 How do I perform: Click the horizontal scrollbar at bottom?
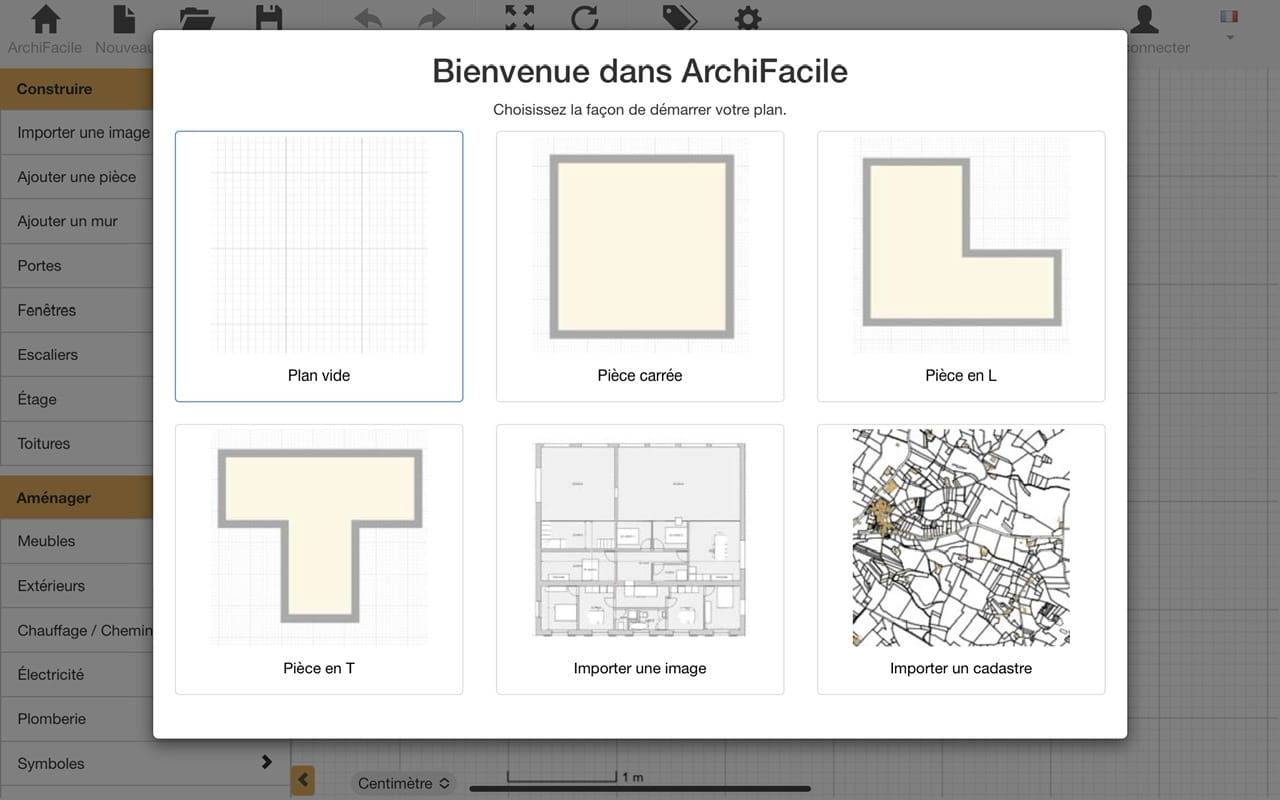pos(640,789)
